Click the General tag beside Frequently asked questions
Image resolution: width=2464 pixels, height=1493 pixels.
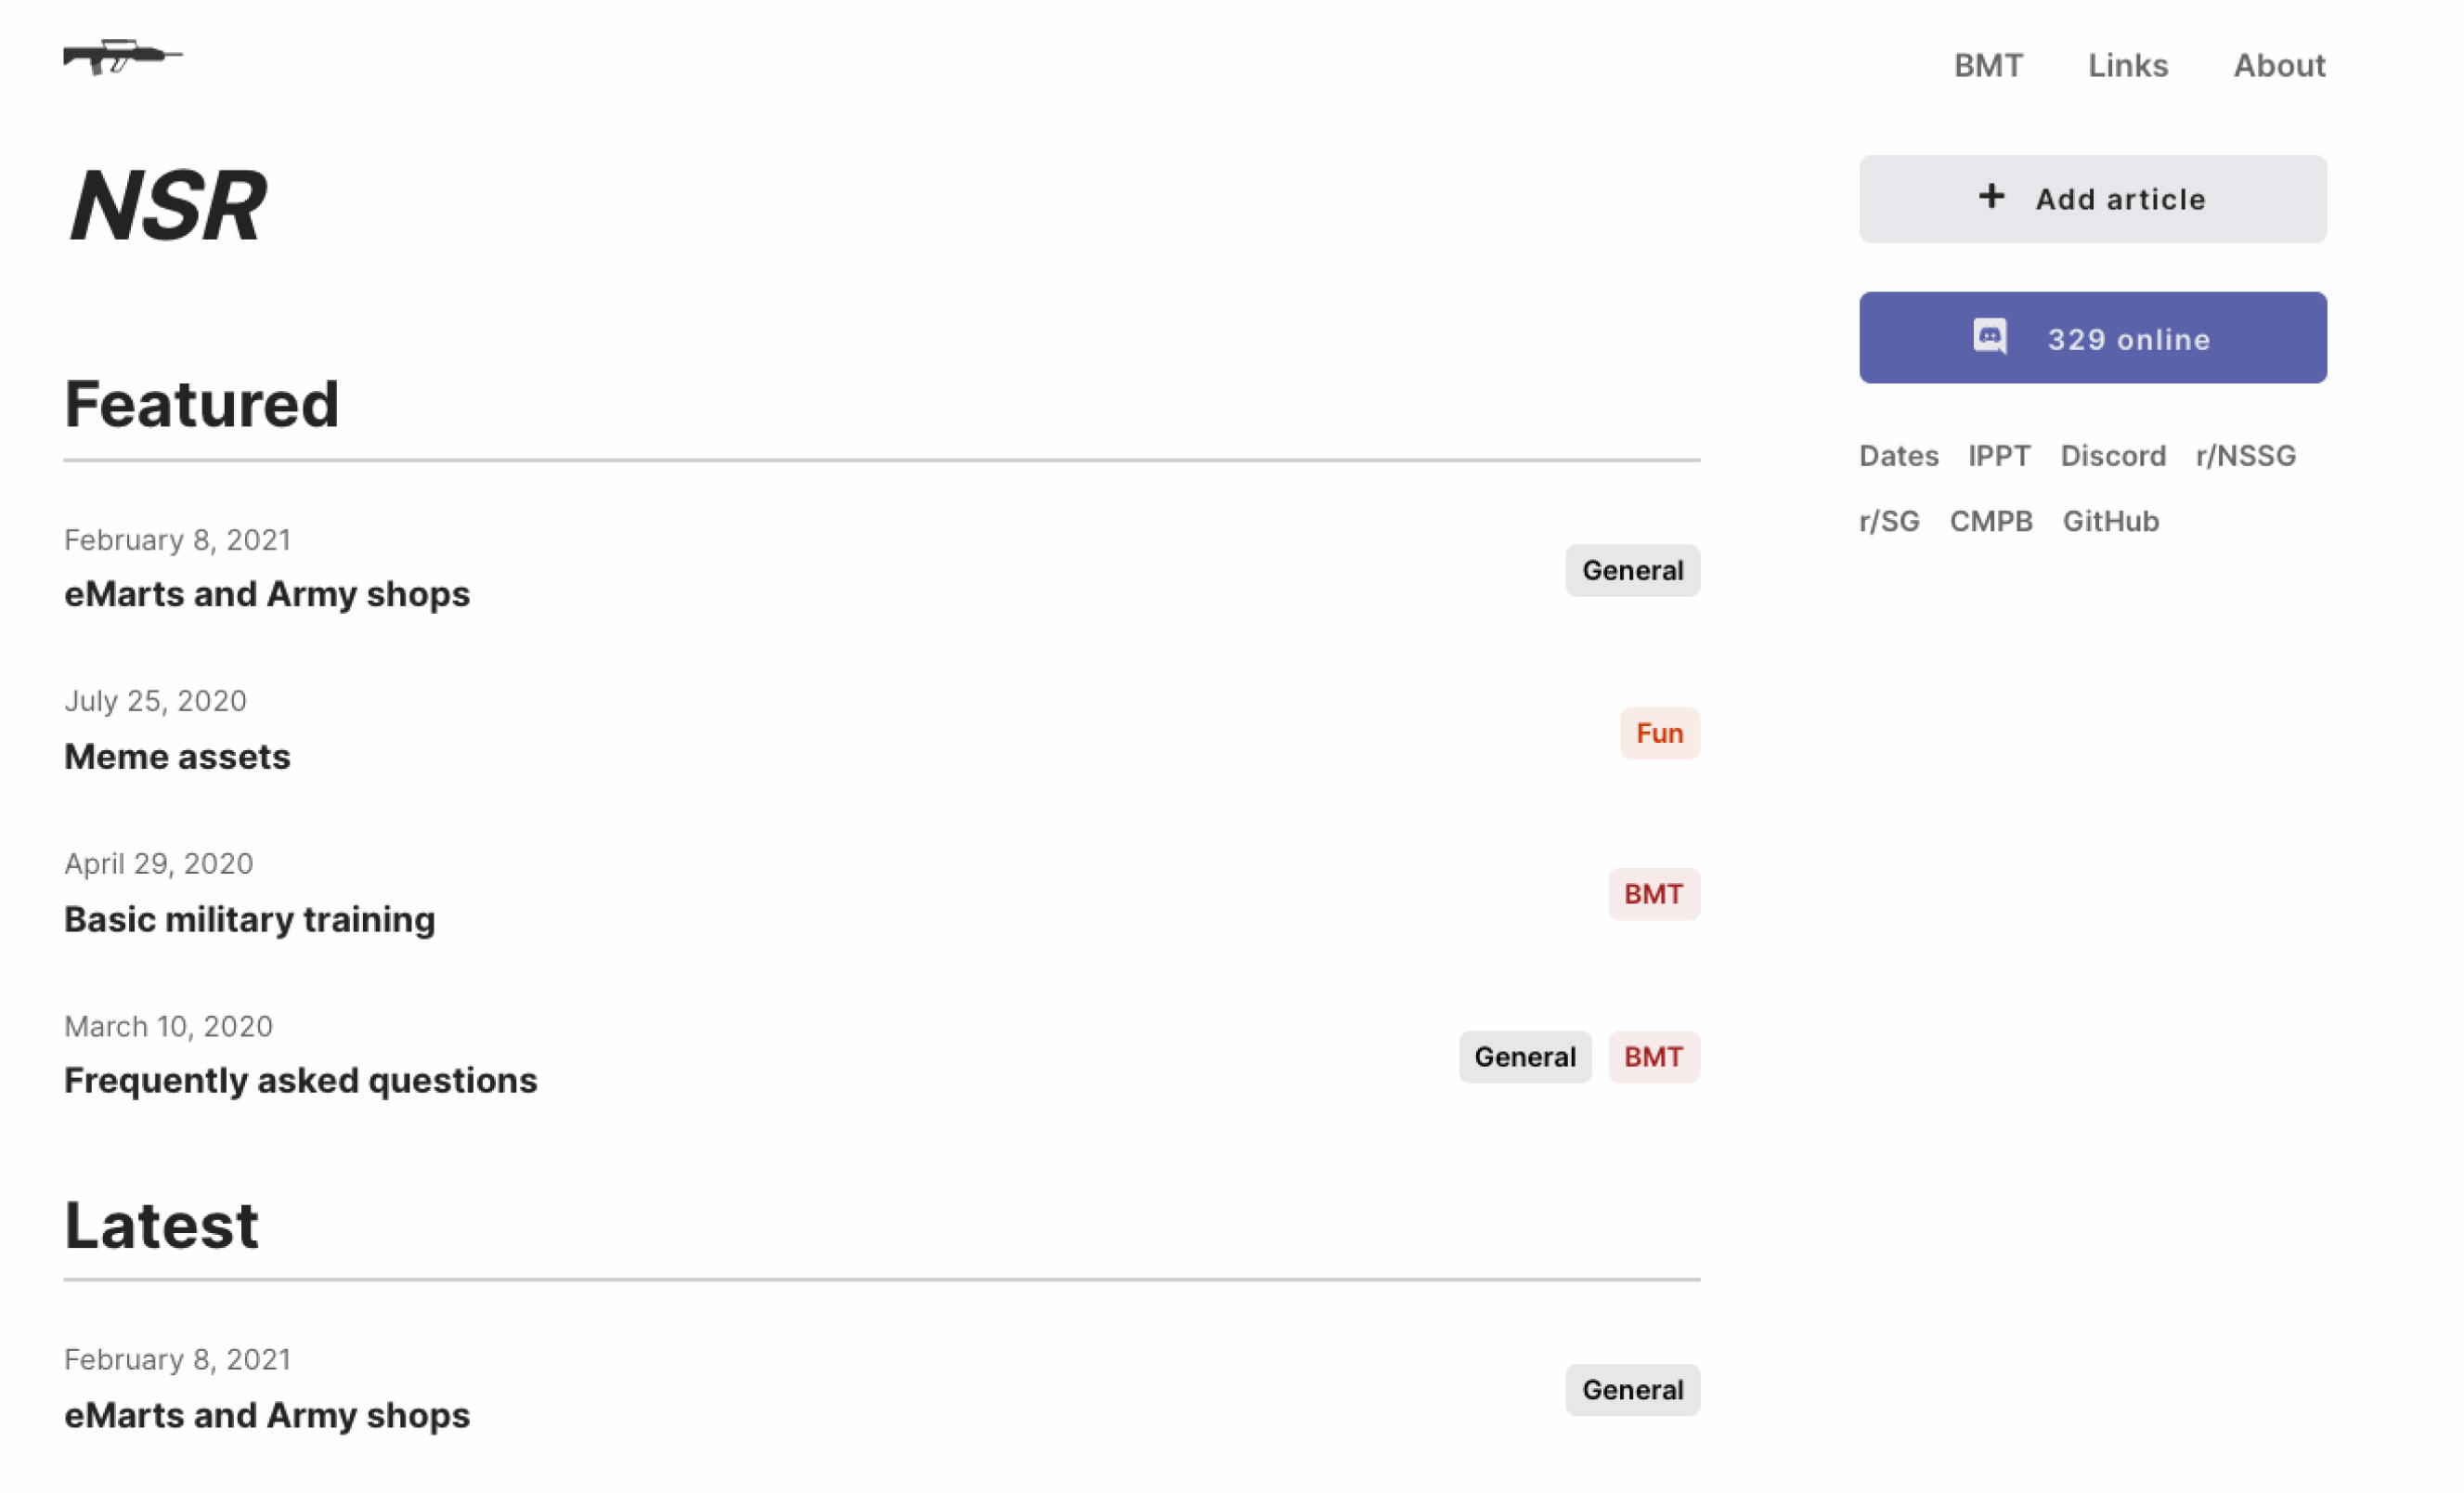click(1524, 1057)
